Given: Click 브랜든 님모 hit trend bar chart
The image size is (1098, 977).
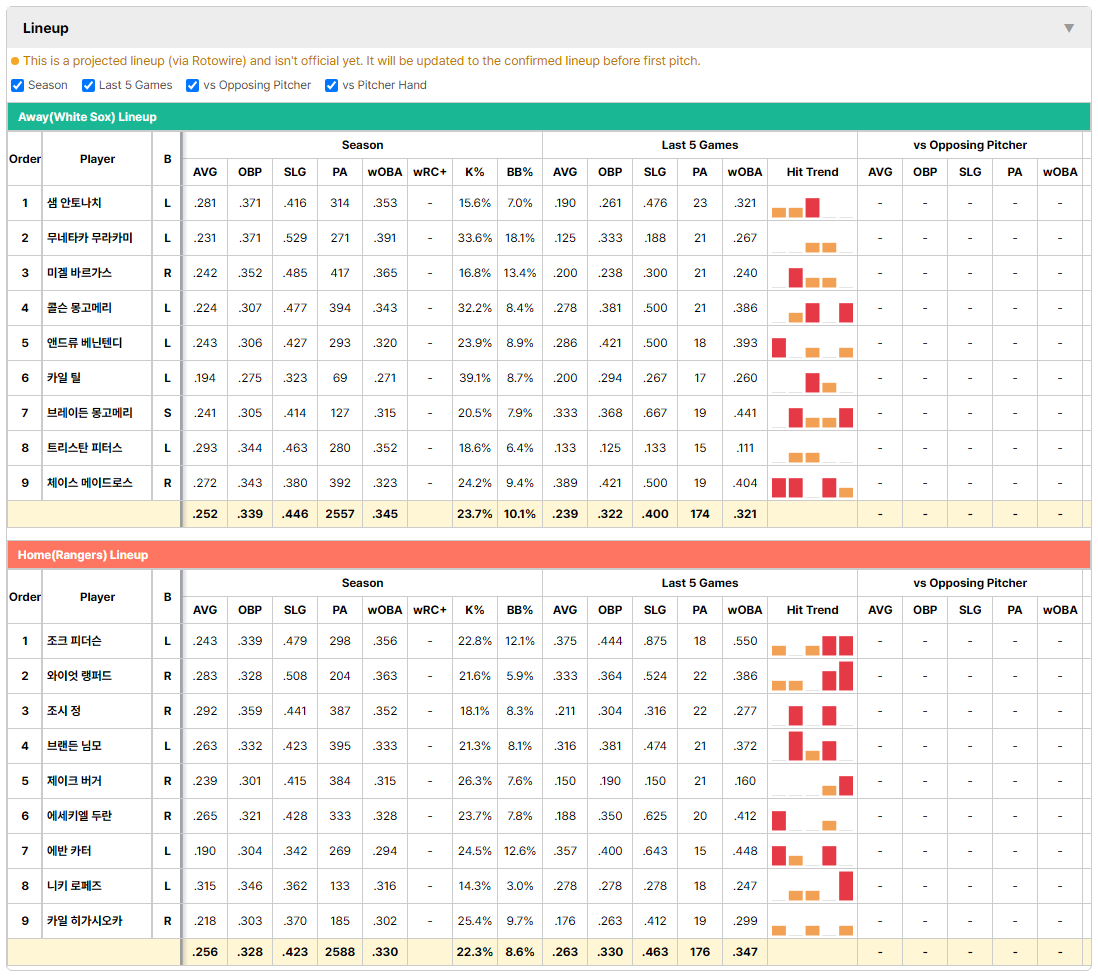Looking at the screenshot, I should click(x=812, y=746).
